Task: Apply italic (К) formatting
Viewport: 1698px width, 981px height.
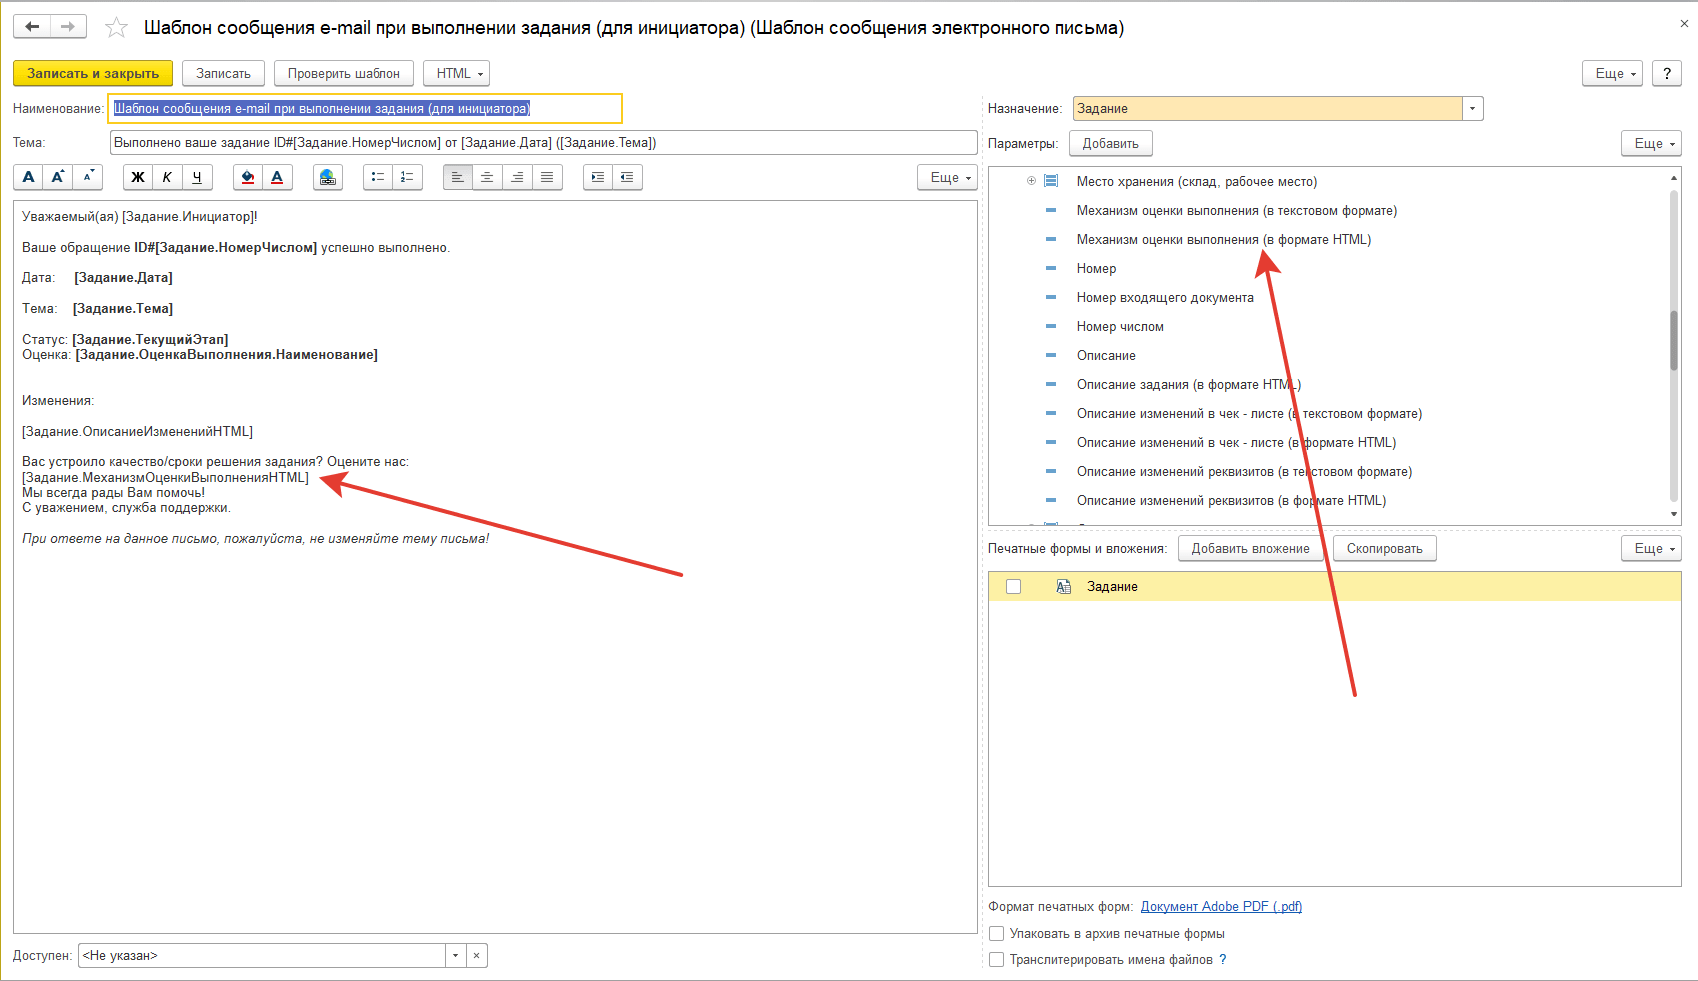Action: [167, 177]
